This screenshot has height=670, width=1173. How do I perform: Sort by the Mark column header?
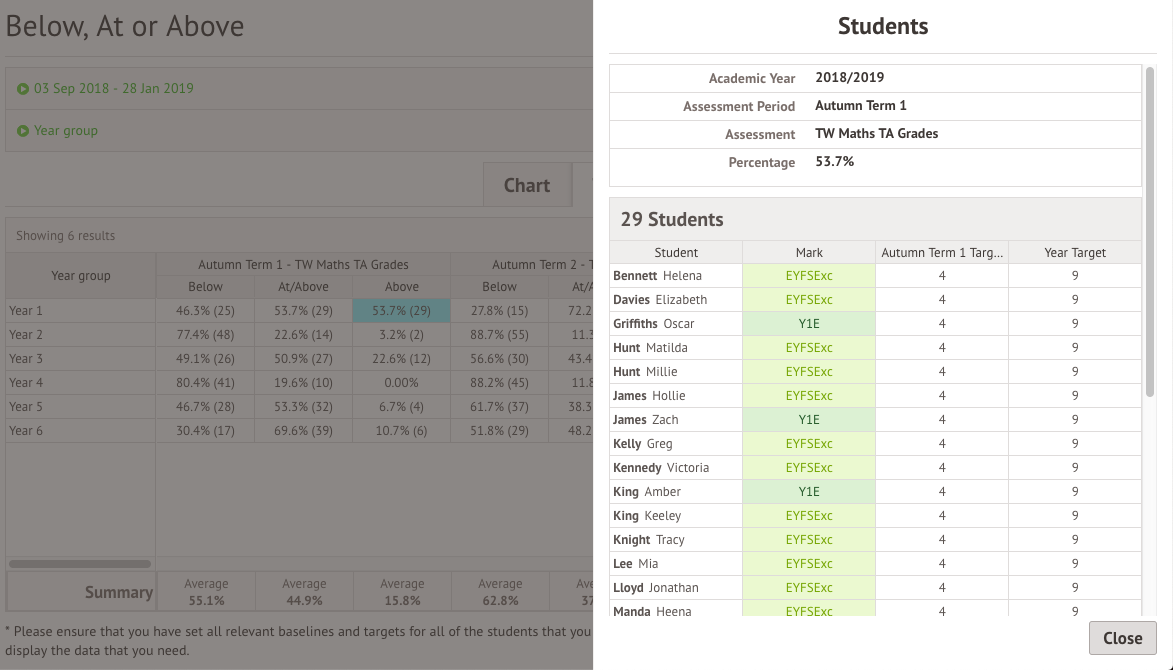(809, 252)
